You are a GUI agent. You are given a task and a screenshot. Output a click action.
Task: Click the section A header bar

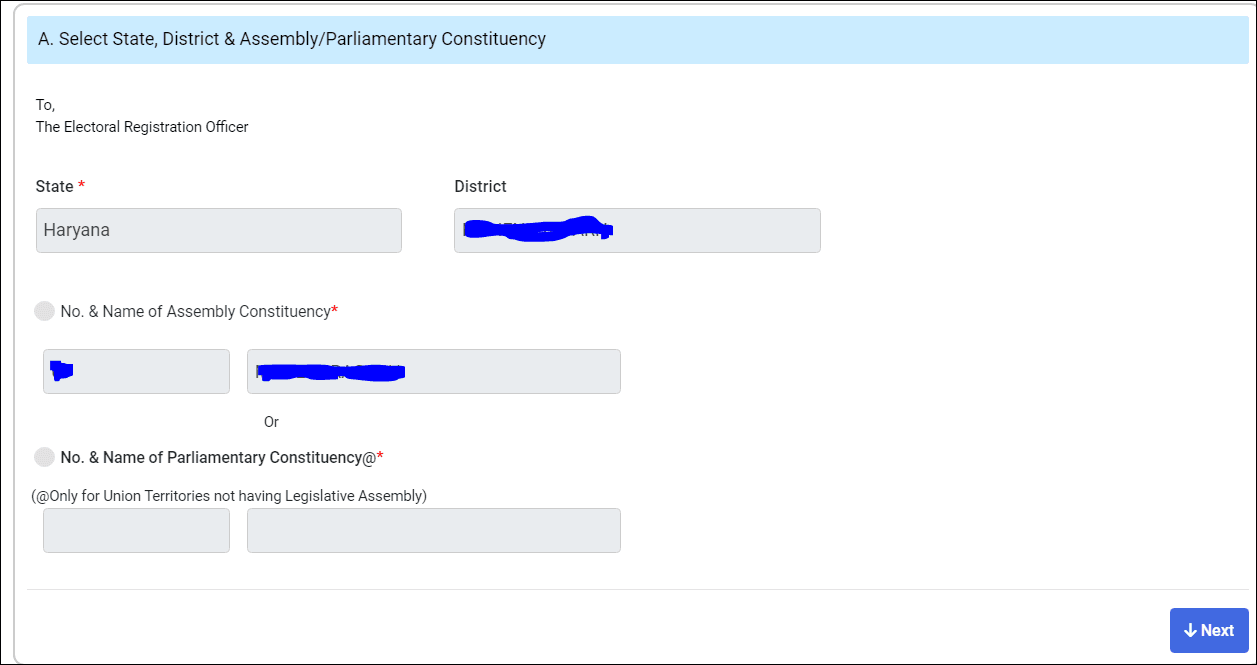point(637,40)
